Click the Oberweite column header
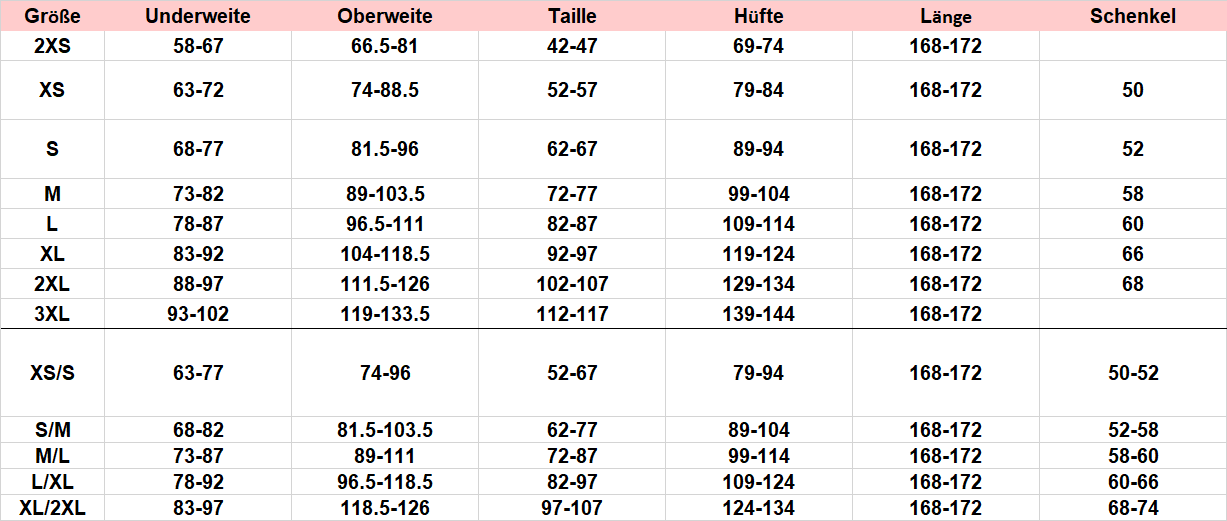1227x521 pixels. click(x=385, y=16)
